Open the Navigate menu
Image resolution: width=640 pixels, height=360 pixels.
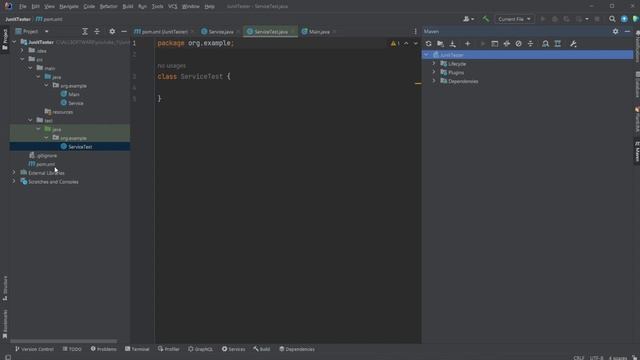coord(69,7)
